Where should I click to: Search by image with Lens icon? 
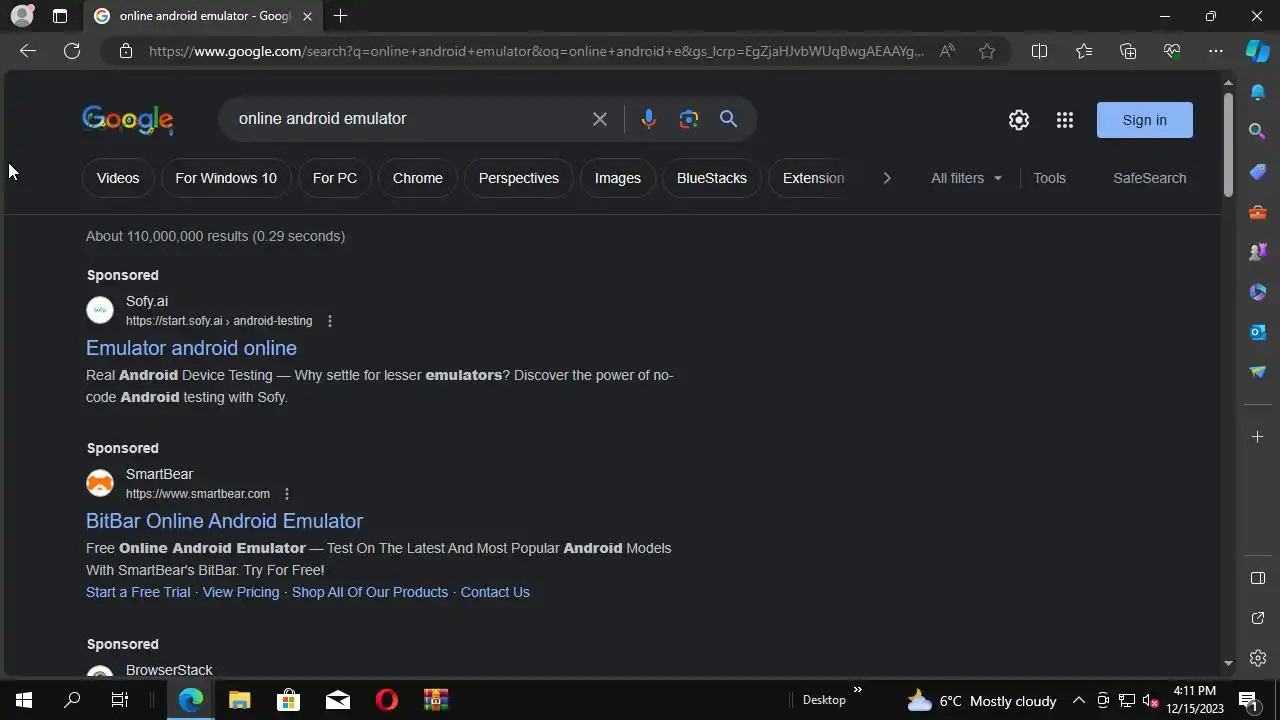pos(689,119)
